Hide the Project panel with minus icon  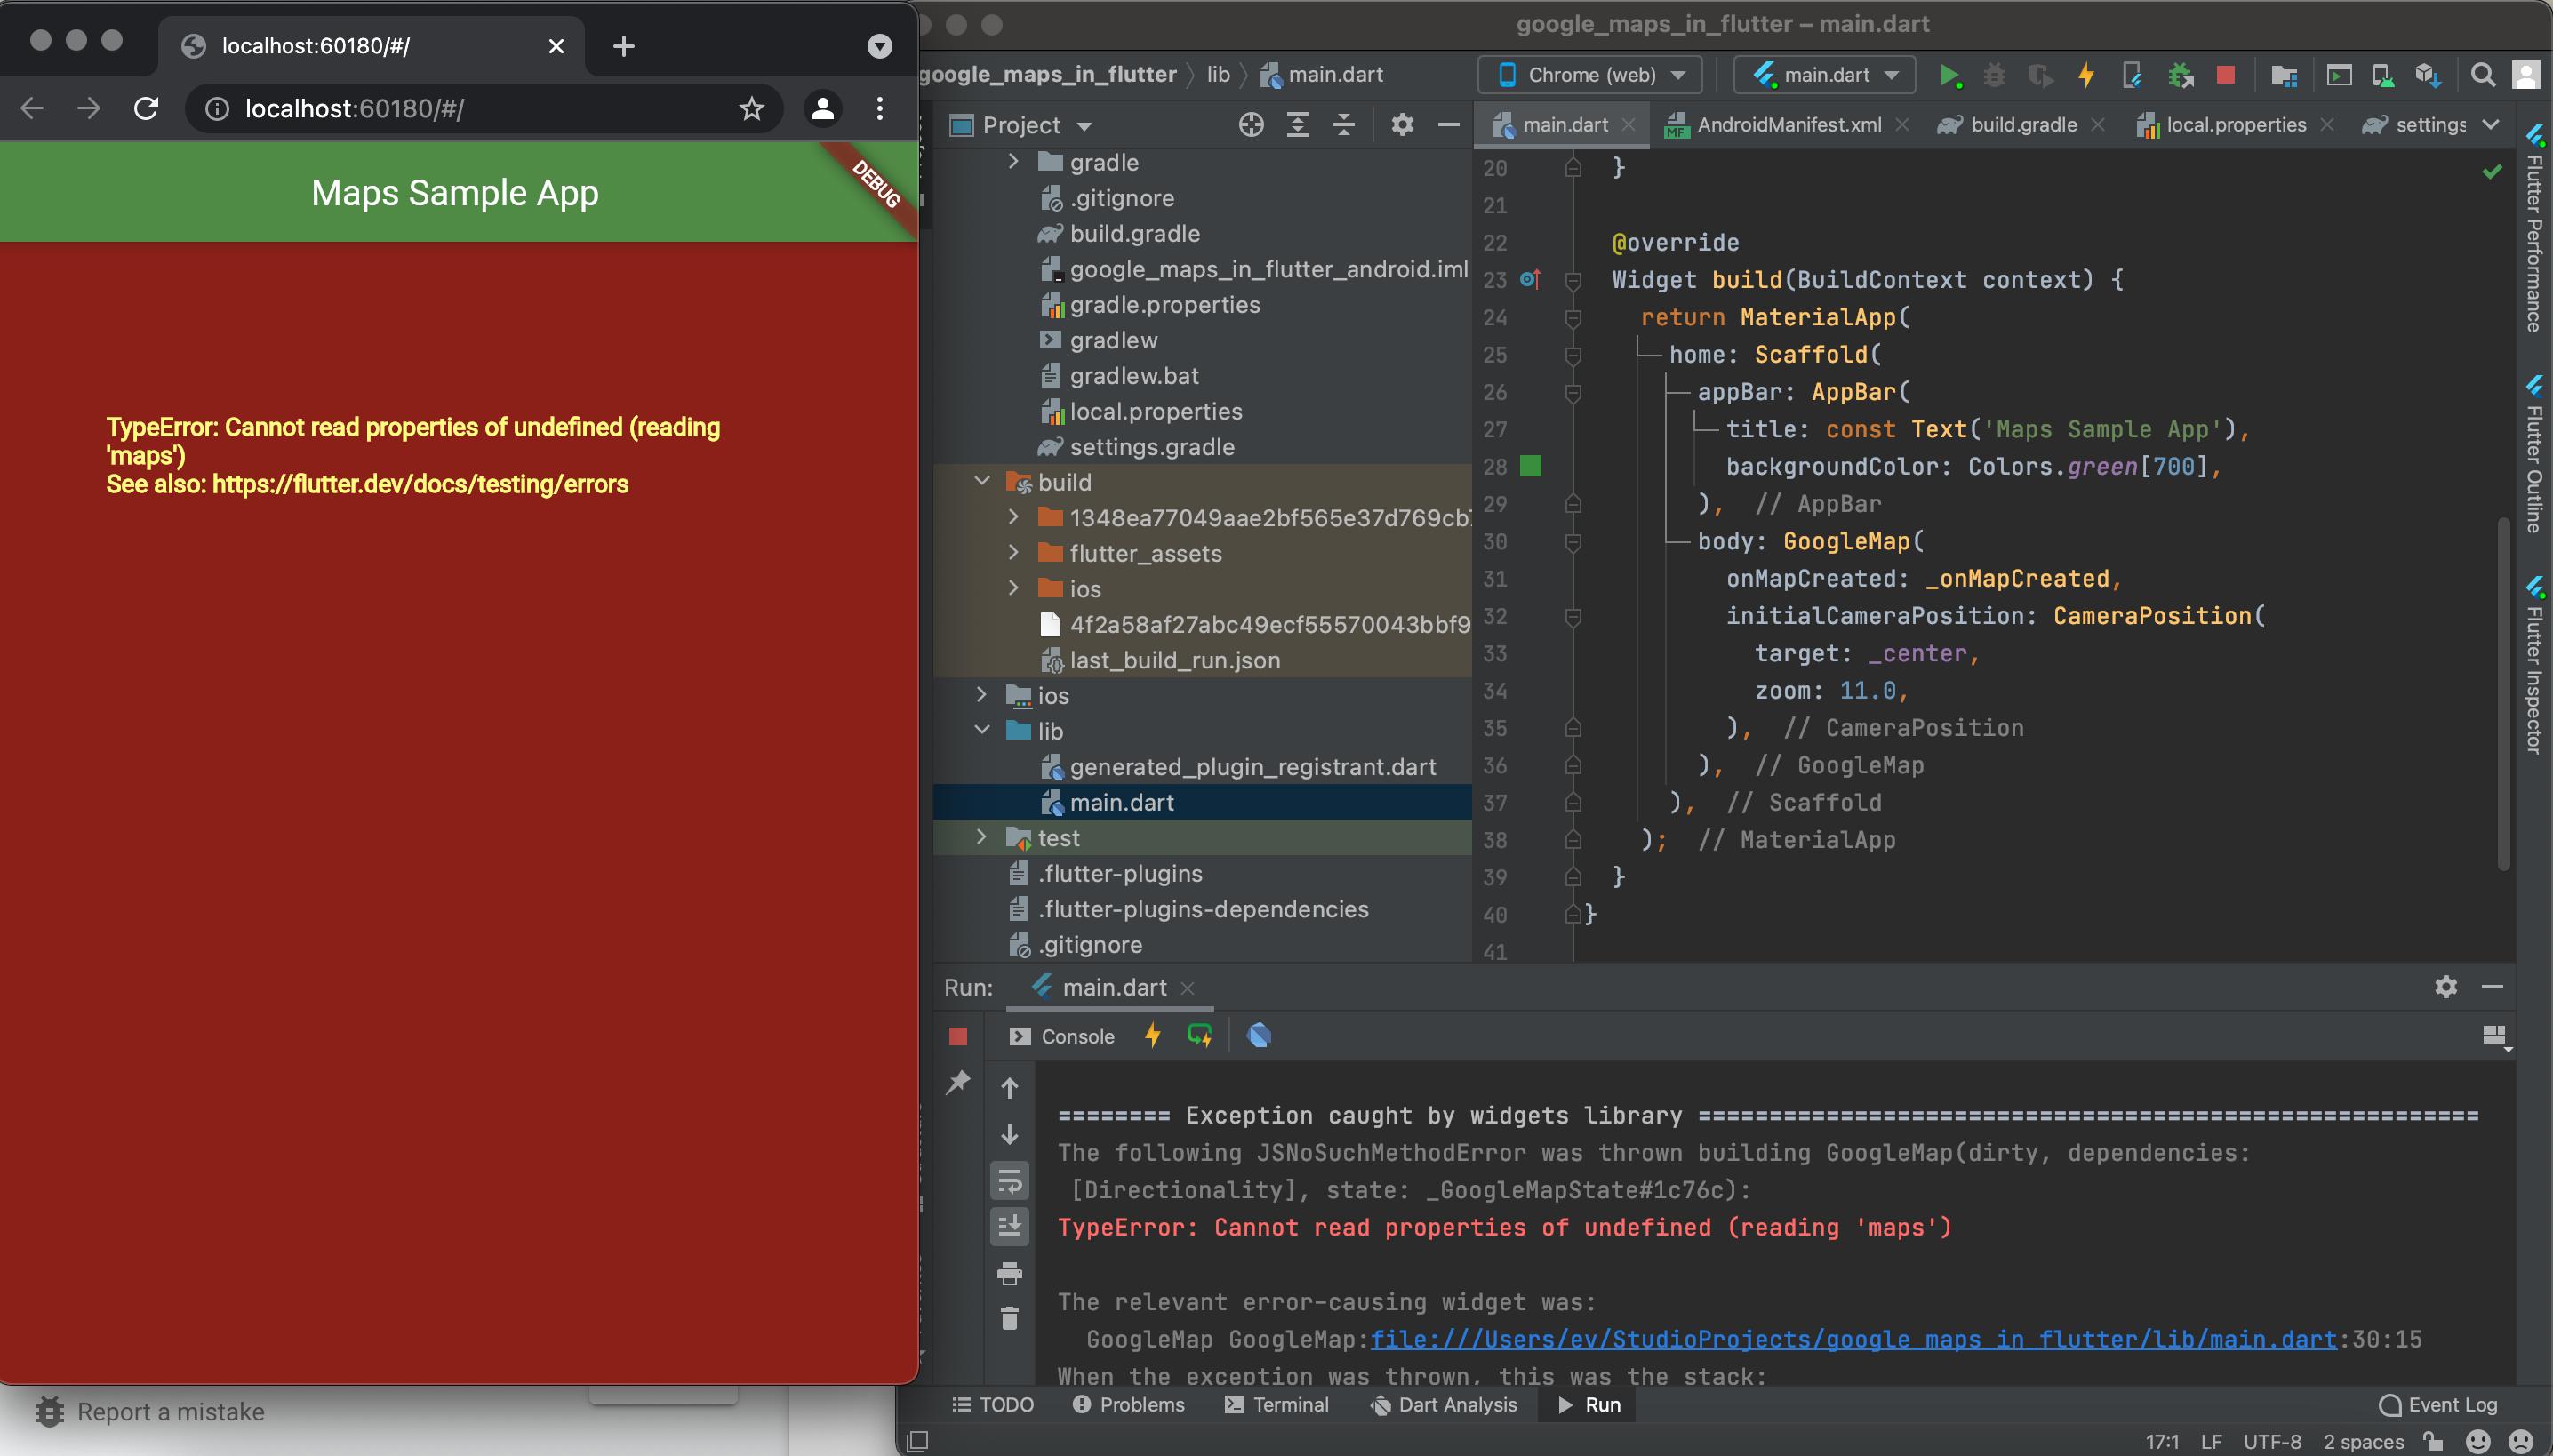1448,125
